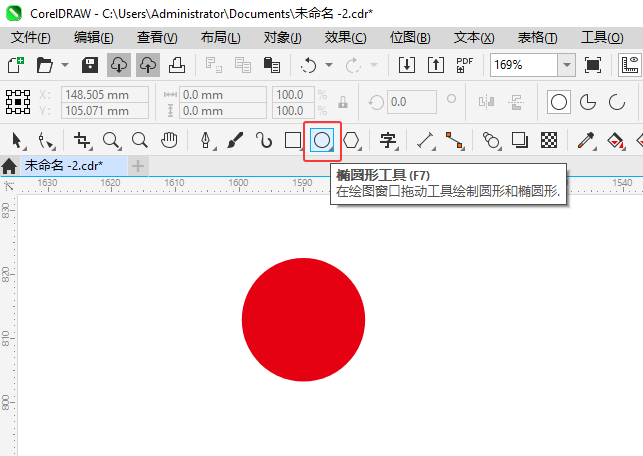The height and width of the screenshot is (456, 643).
Task: Save the document with floppy icon
Action: [89, 65]
